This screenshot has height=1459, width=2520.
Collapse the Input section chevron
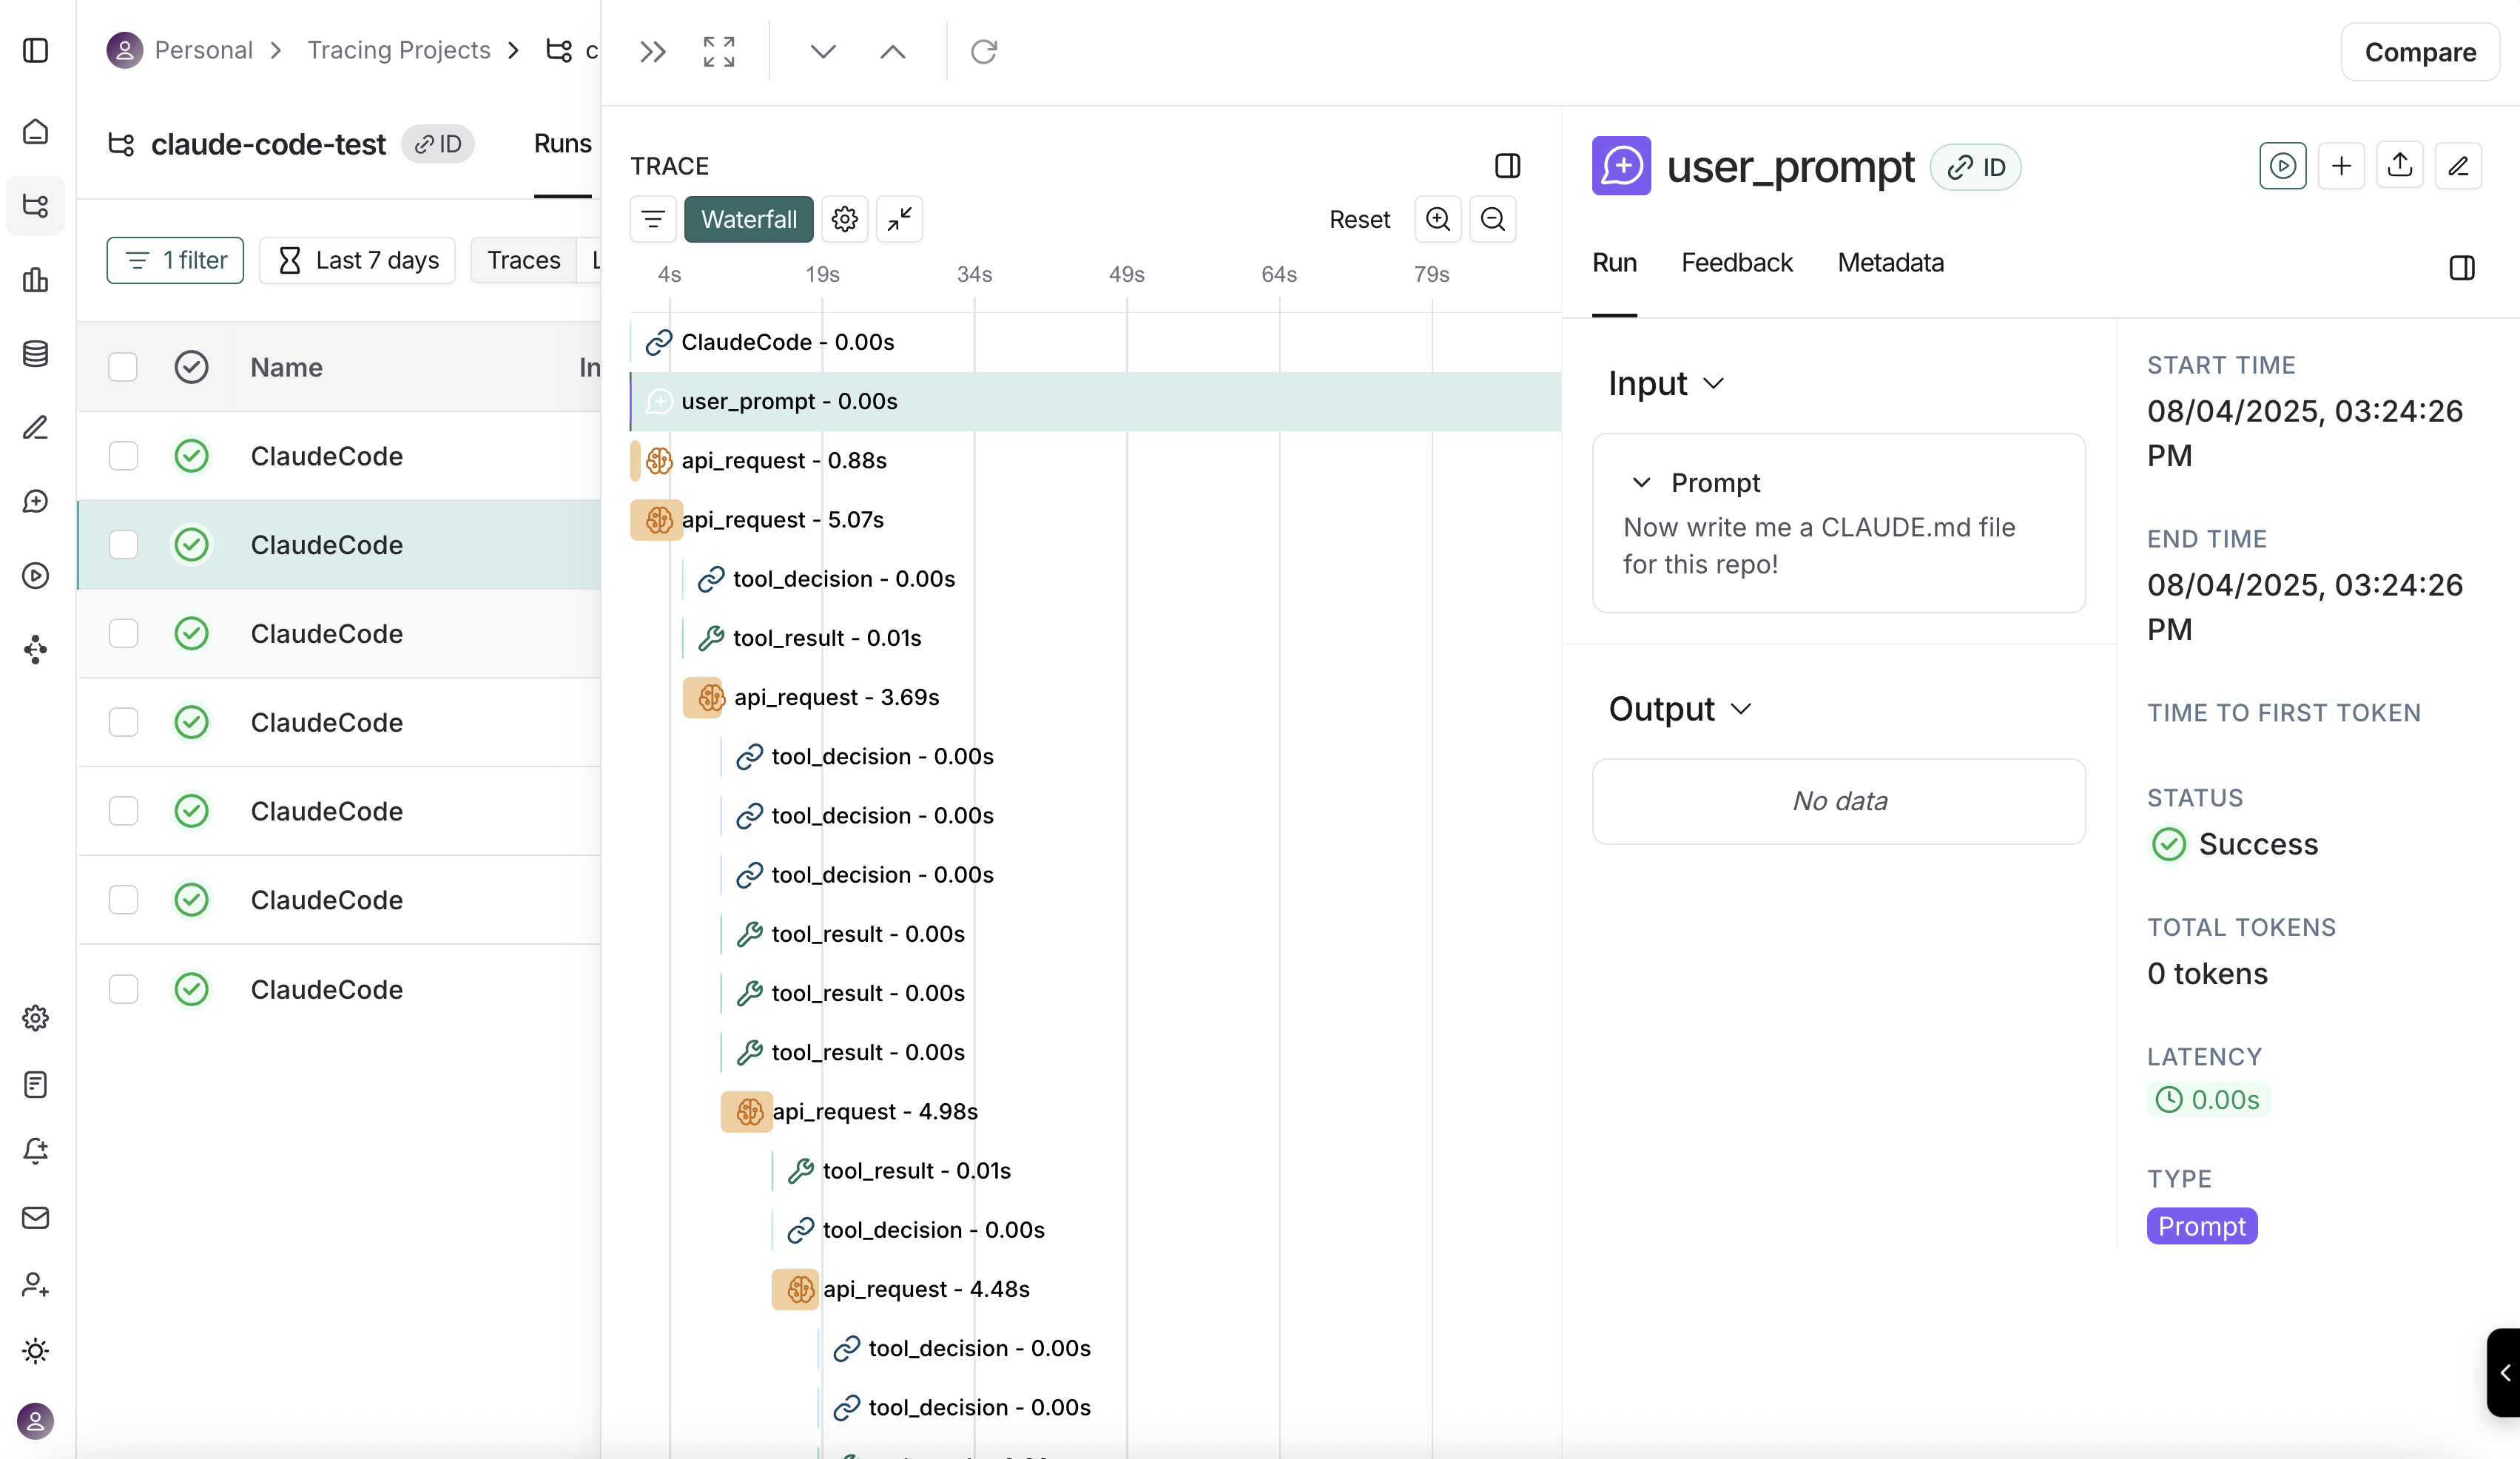pyautogui.click(x=1713, y=384)
